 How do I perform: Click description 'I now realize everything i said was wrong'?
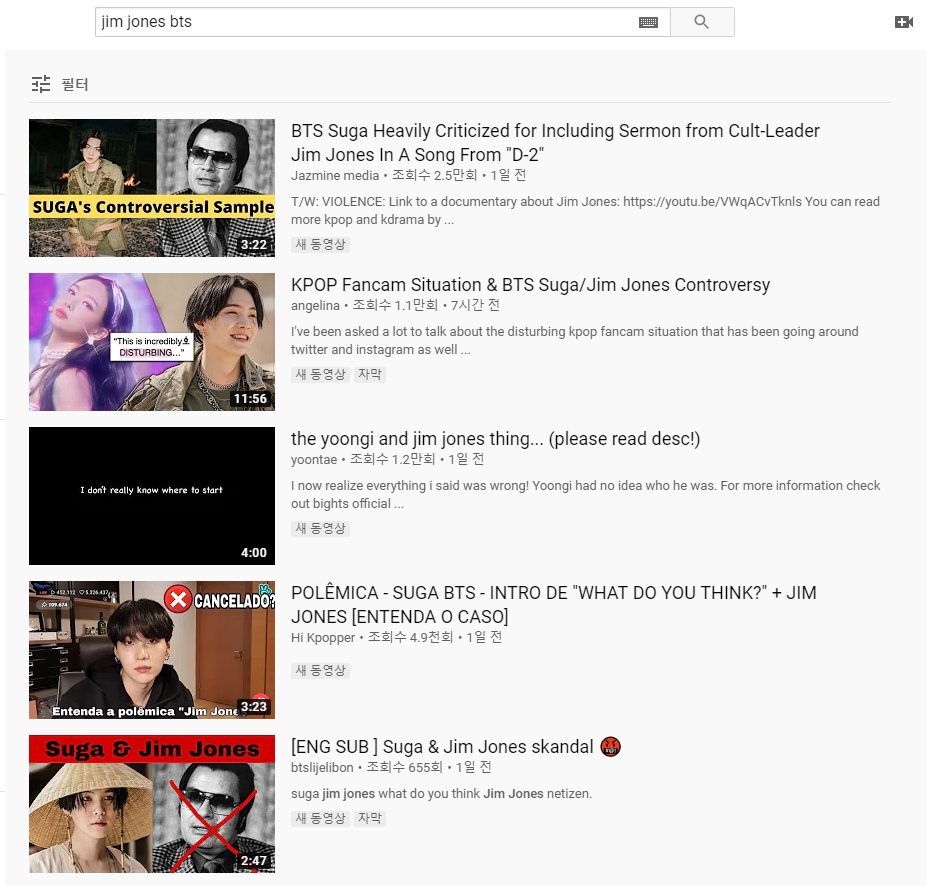pos(585,495)
